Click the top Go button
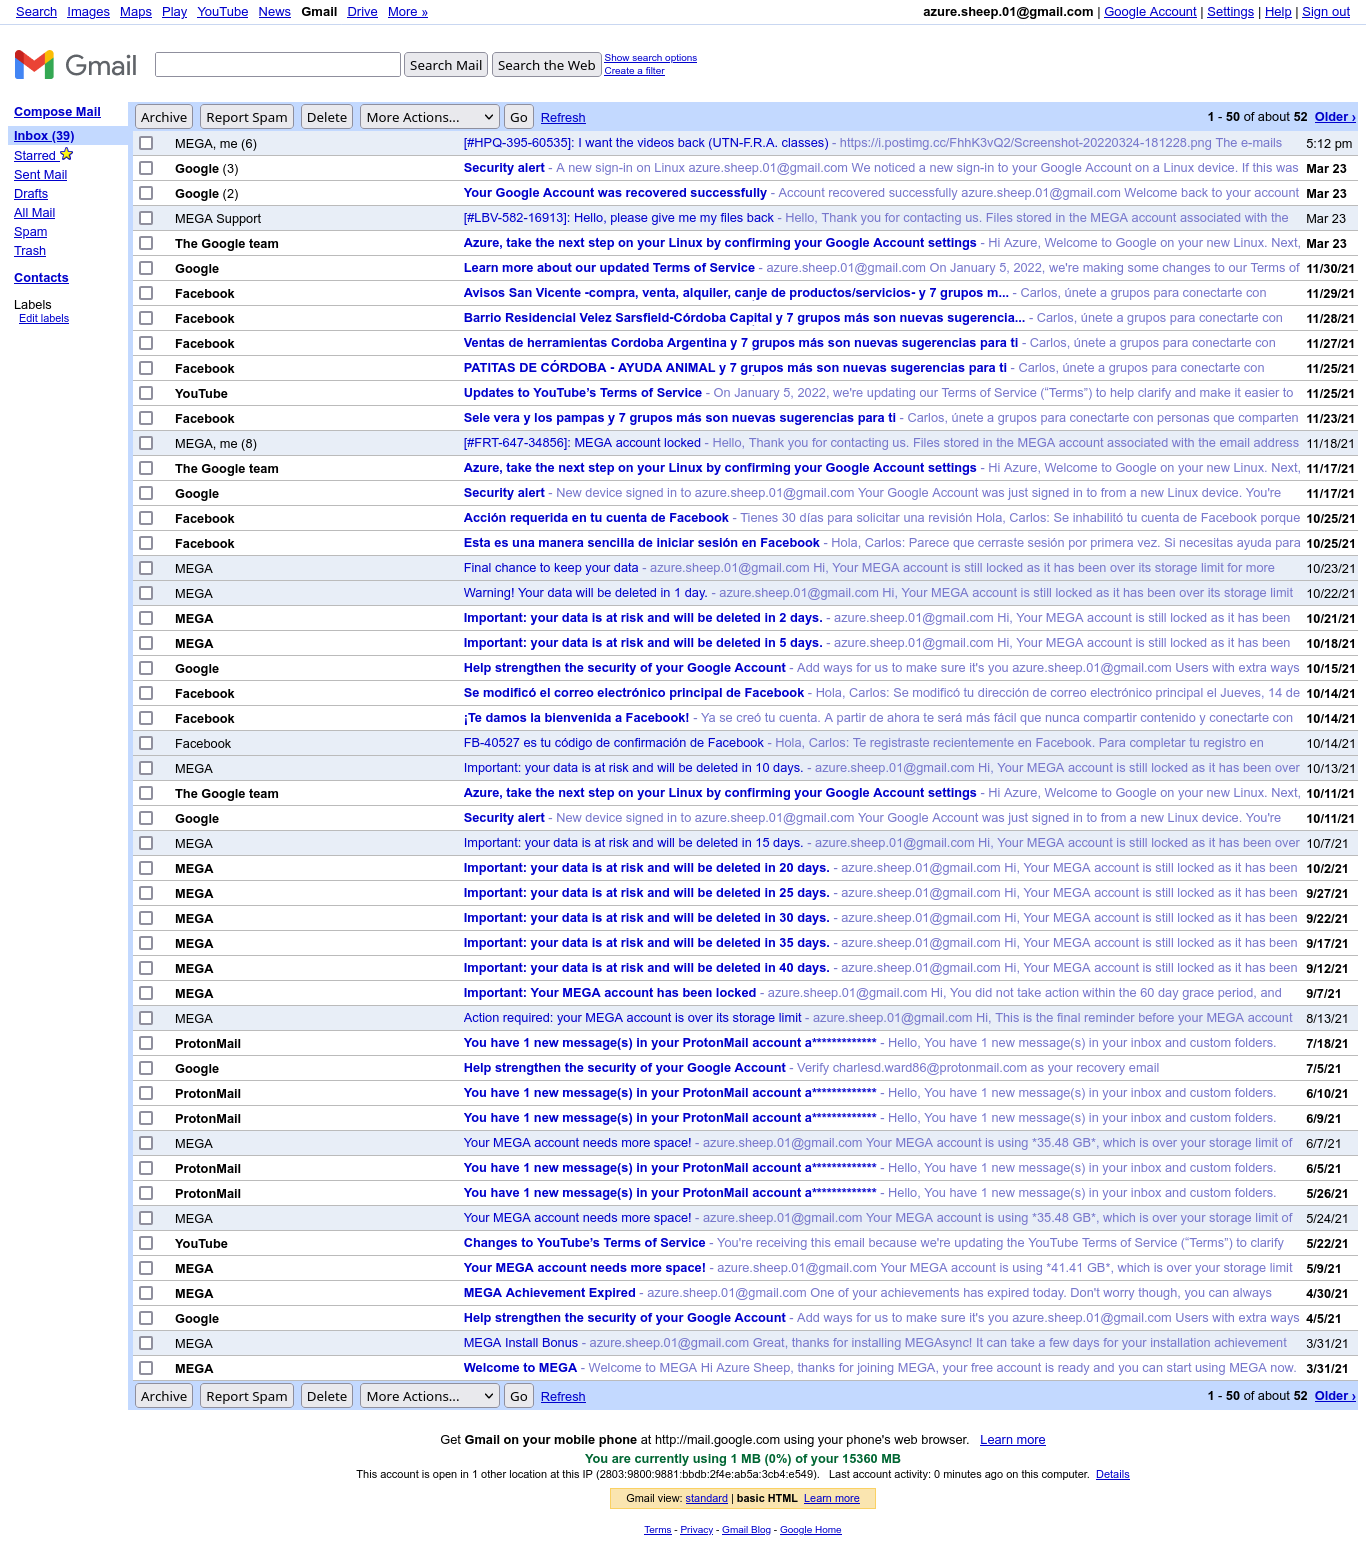The width and height of the screenshot is (1366, 1546). 519,117
